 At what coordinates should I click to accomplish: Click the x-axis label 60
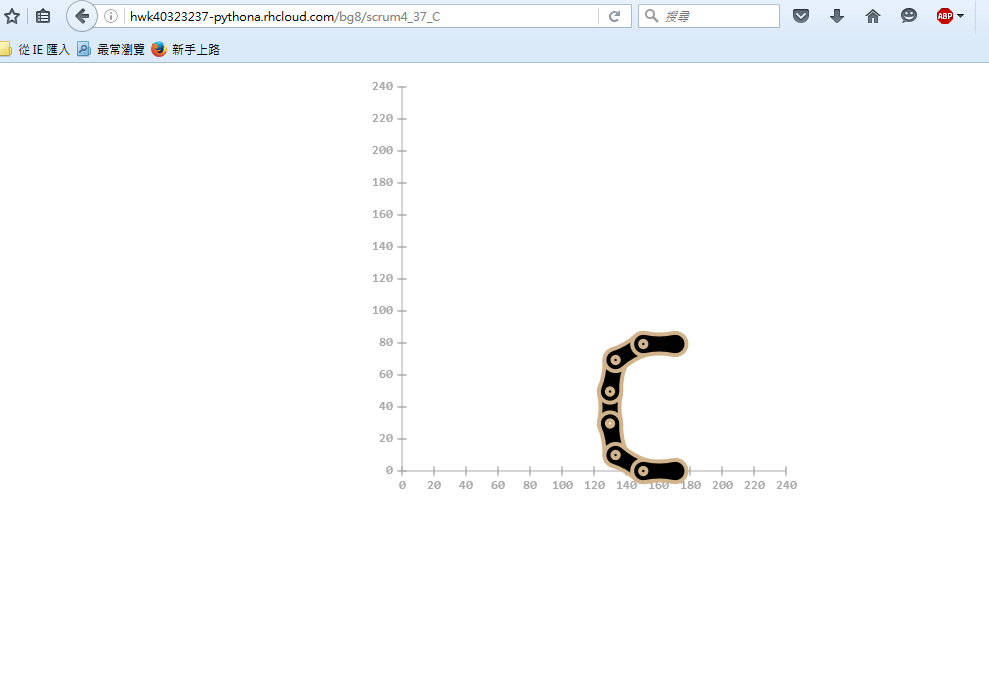[498, 485]
